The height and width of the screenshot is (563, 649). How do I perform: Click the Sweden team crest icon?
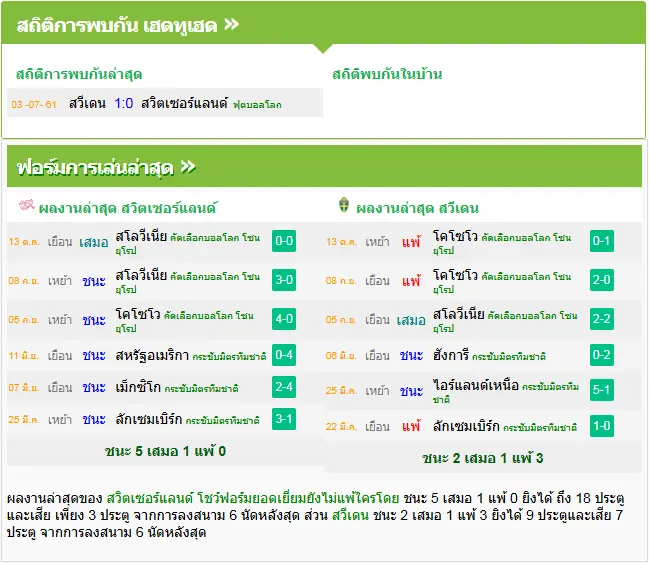[344, 205]
